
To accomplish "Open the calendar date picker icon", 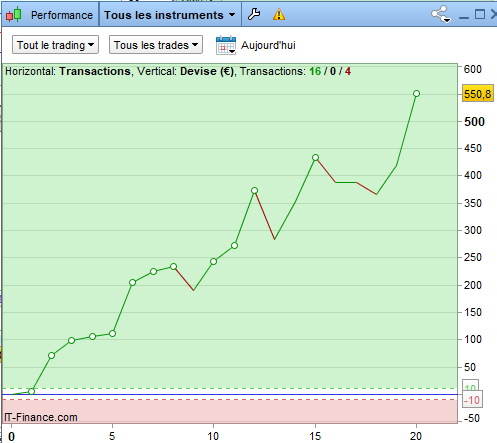I will (x=226, y=45).
